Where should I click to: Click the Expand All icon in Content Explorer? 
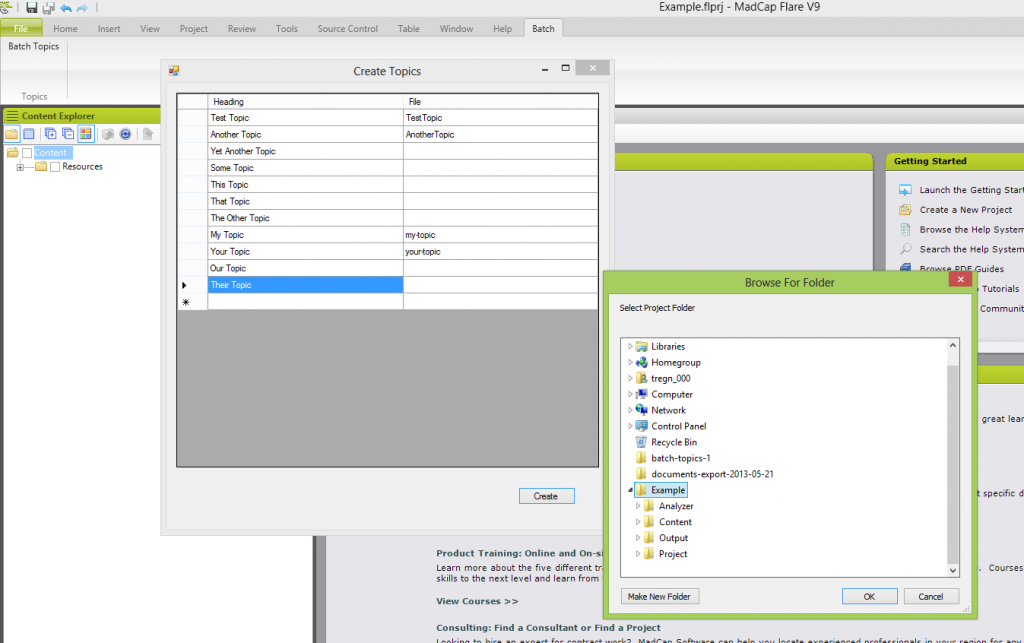pos(50,134)
